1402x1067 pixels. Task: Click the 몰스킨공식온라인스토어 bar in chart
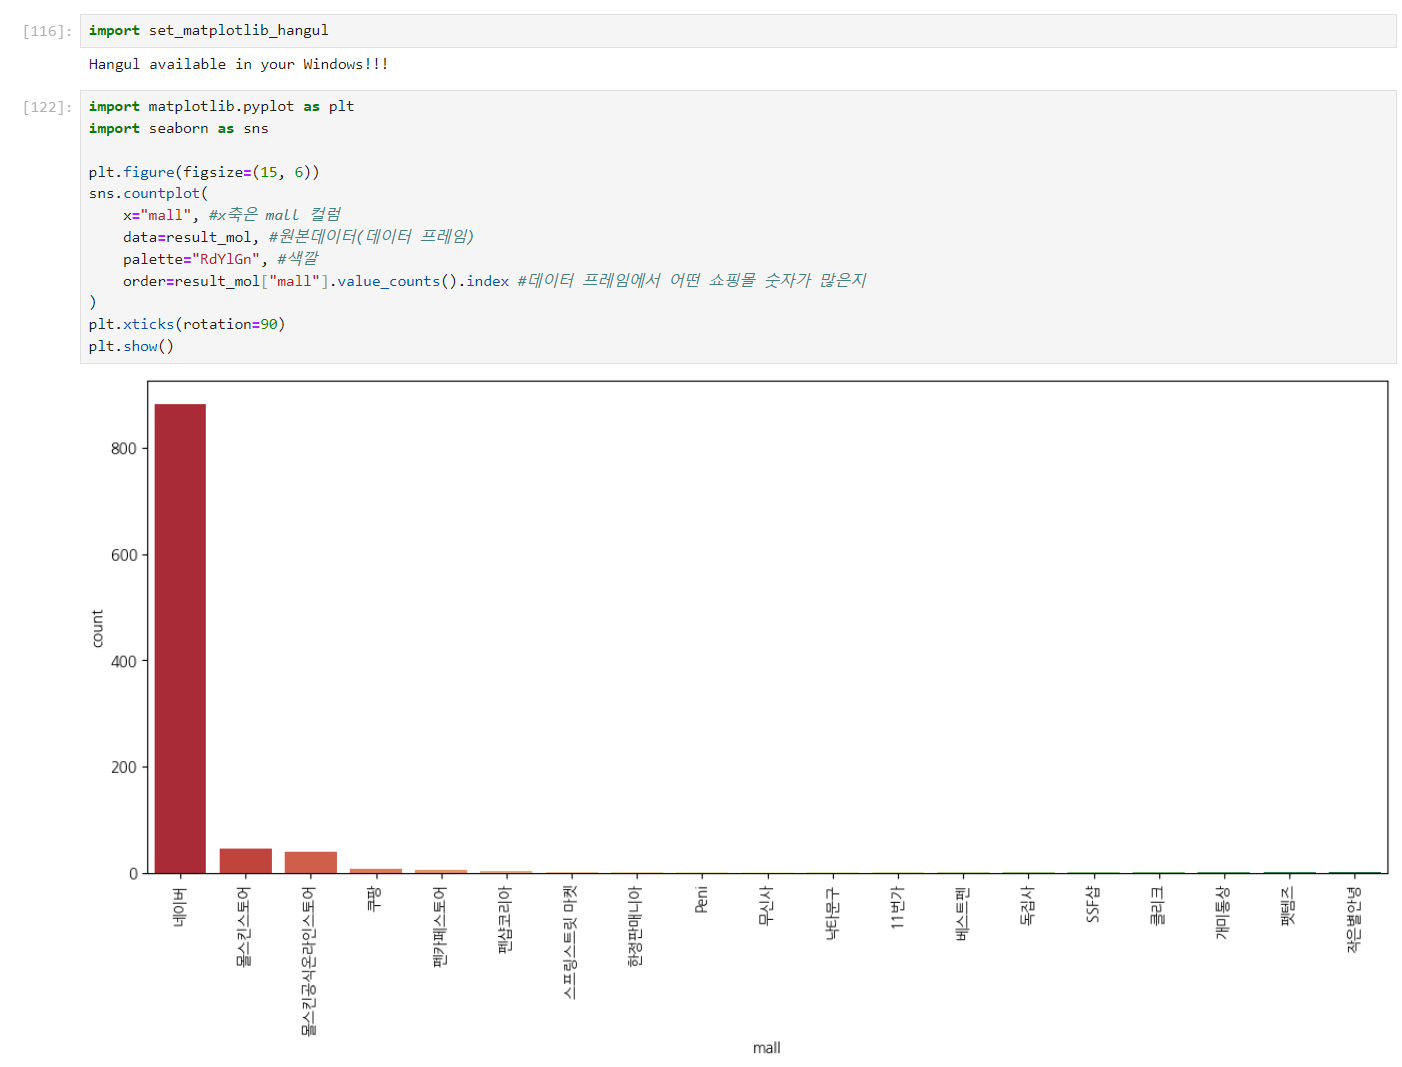coord(310,863)
